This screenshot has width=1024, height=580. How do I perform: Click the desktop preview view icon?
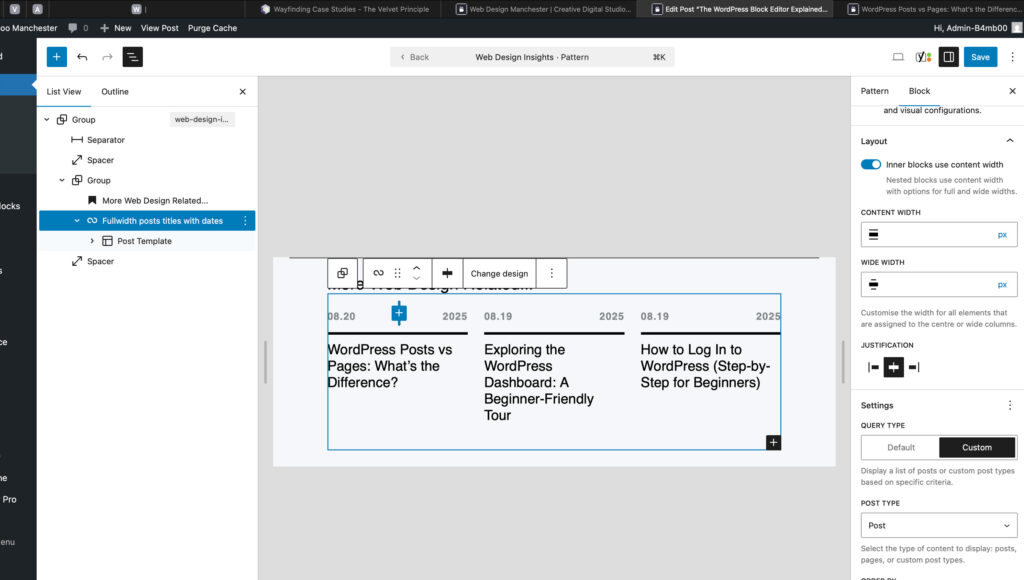point(898,57)
